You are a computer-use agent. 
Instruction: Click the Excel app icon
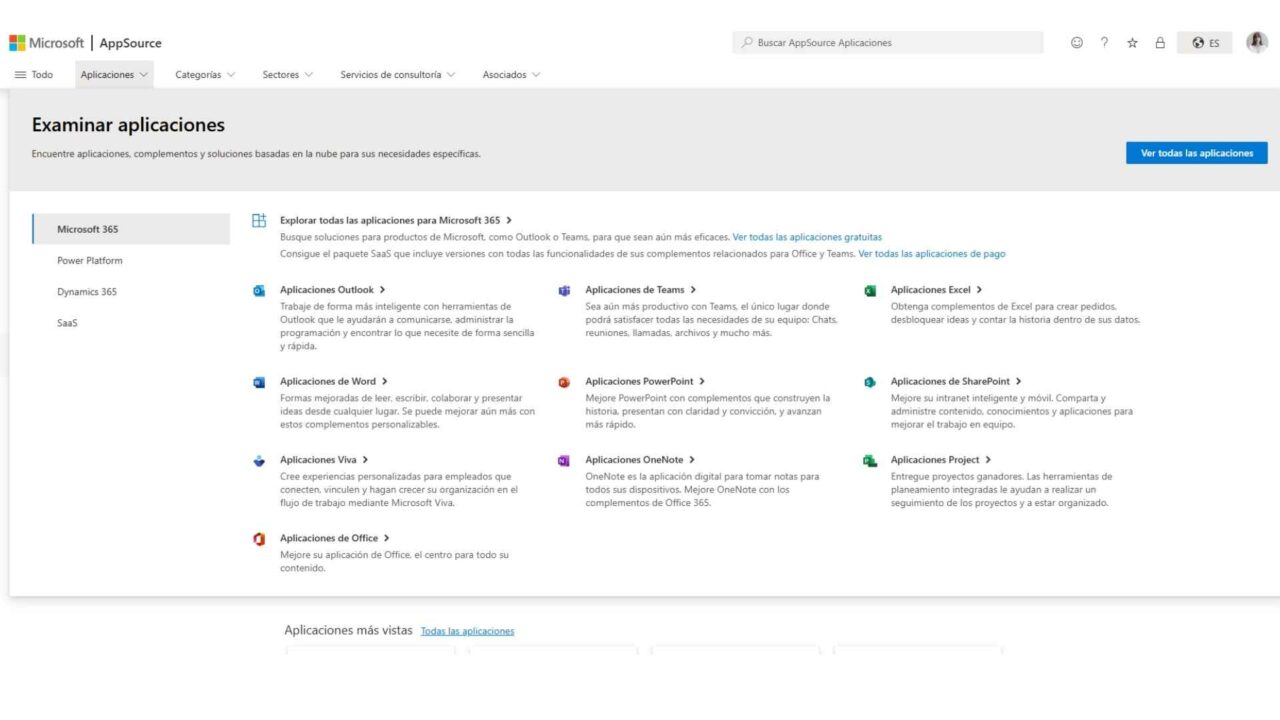tap(870, 291)
